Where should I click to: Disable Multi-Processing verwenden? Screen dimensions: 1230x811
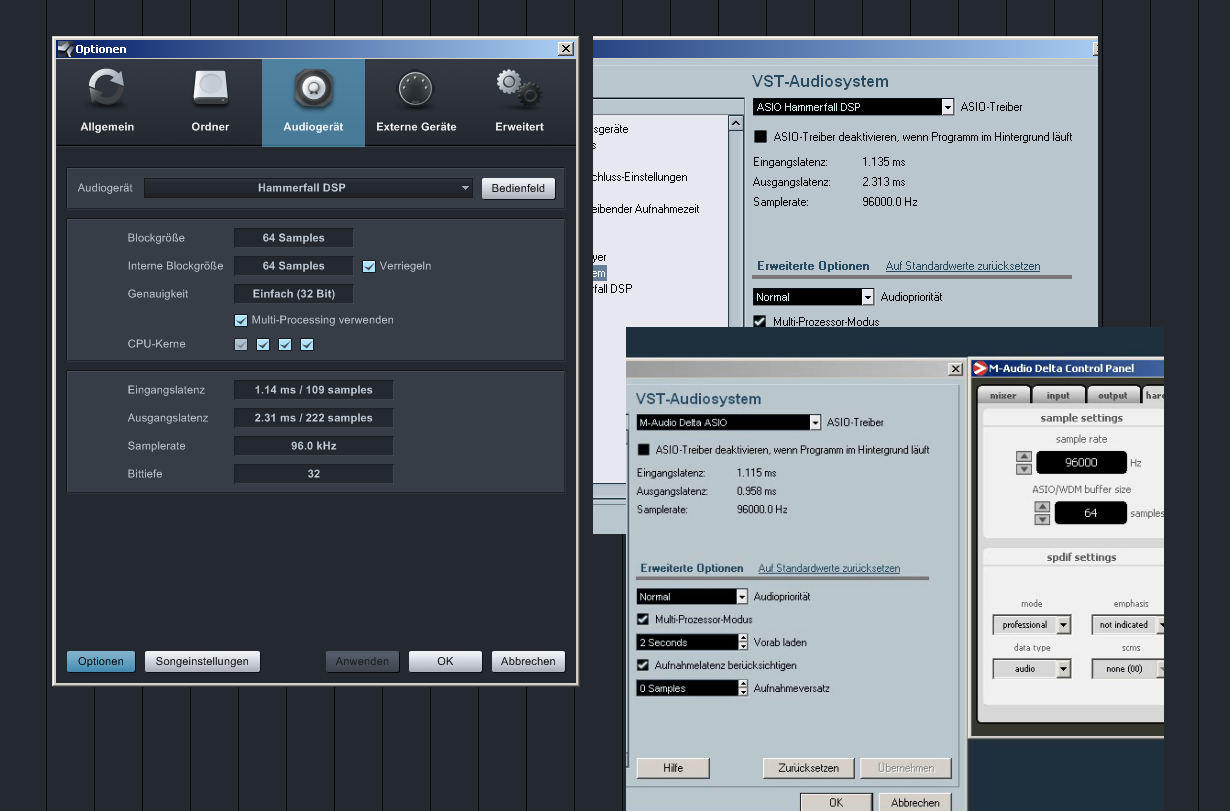coord(241,320)
